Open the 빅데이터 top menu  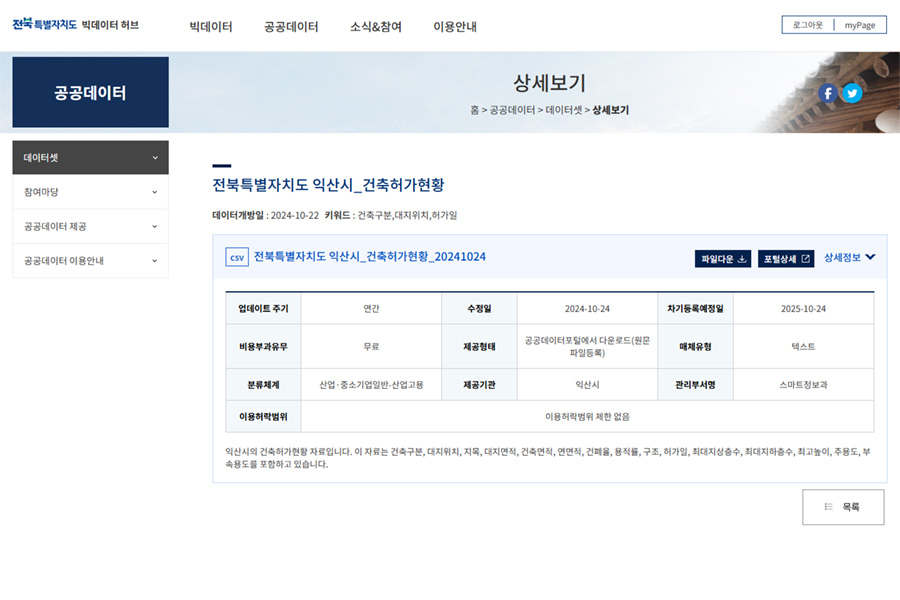[211, 26]
